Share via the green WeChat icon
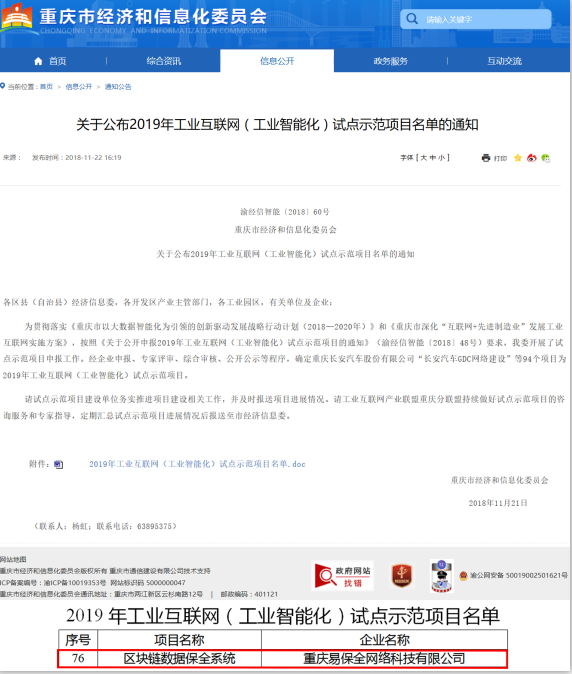572x674 pixels. (546, 158)
